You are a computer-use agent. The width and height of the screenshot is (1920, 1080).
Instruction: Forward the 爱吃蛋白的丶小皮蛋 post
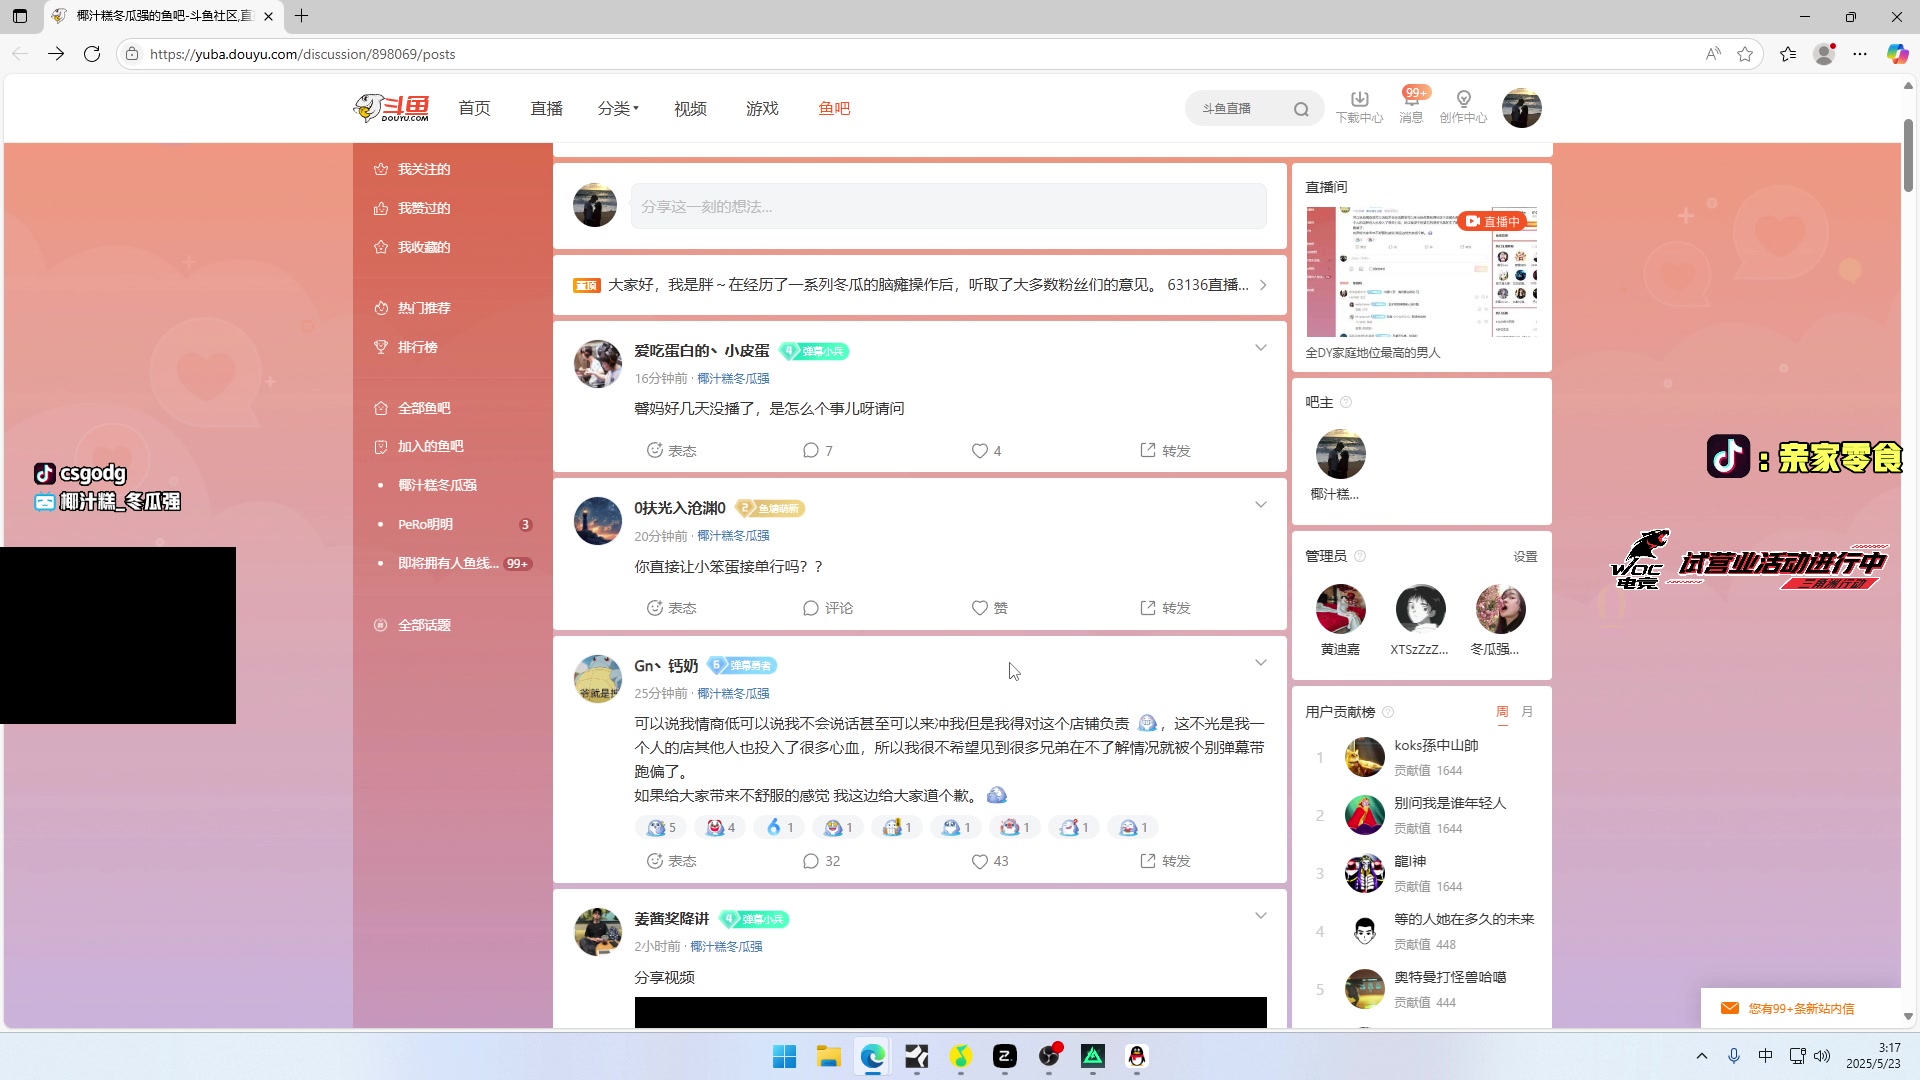(x=1165, y=451)
